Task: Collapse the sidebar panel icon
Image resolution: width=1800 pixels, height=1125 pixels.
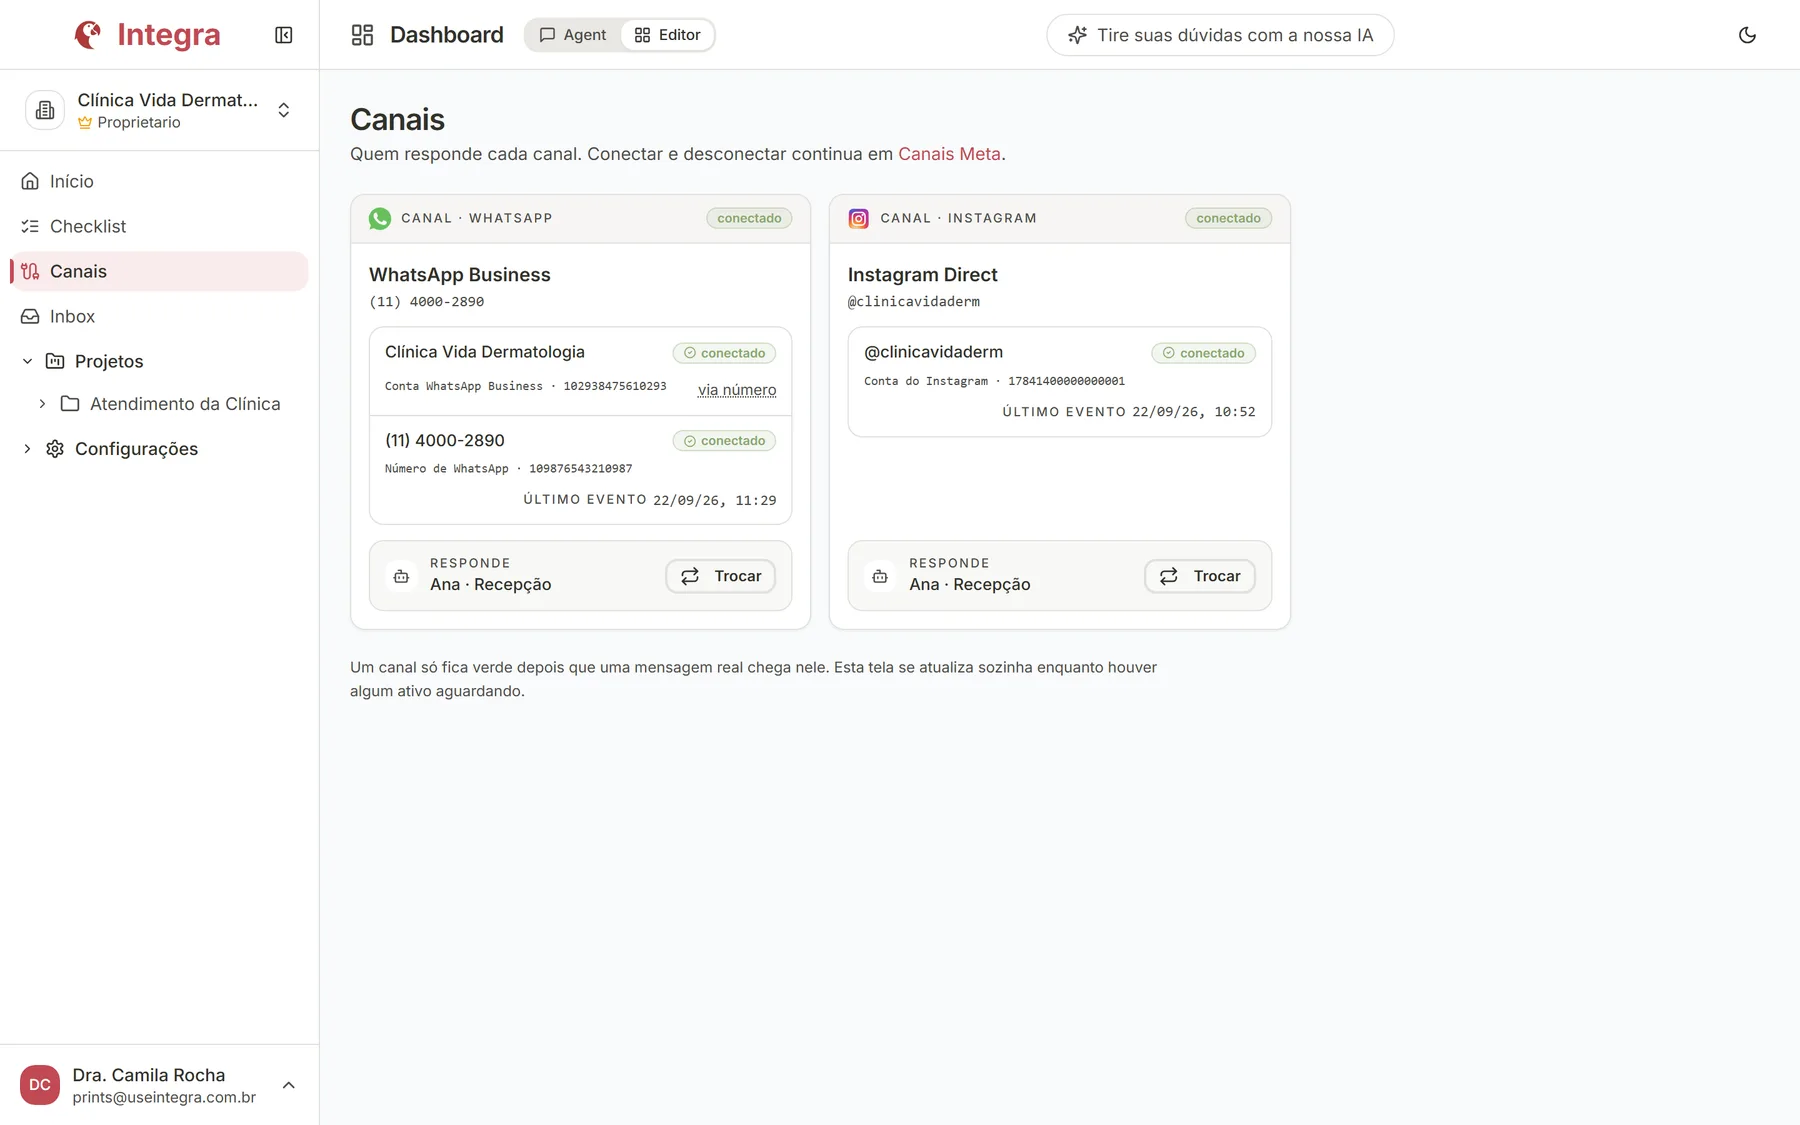Action: [x=284, y=35]
